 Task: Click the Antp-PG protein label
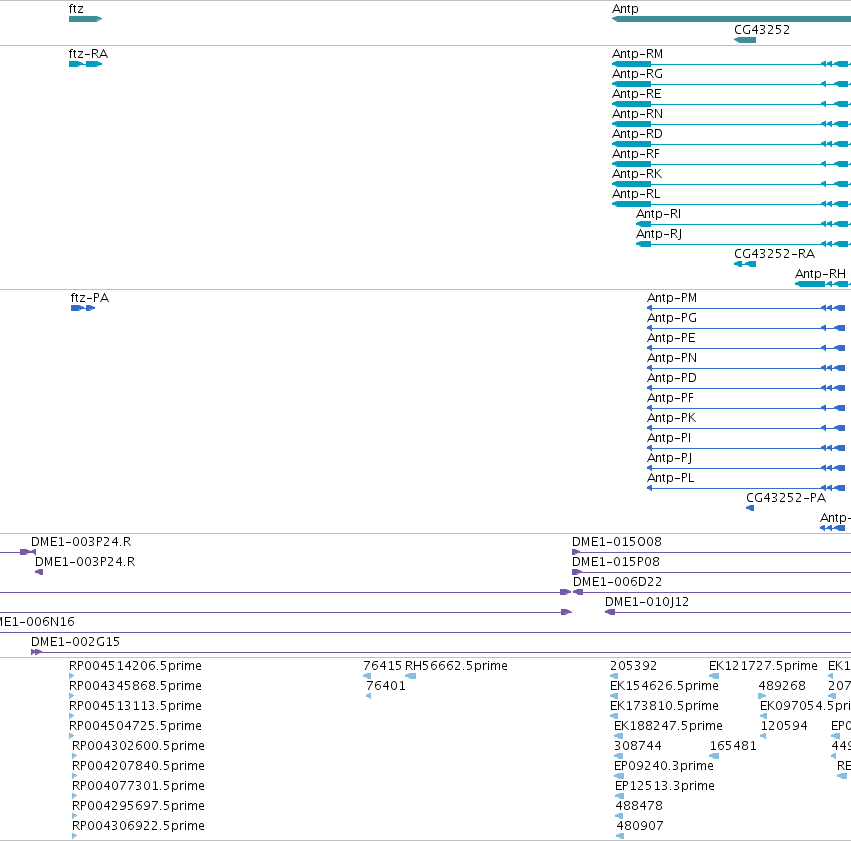[672, 318]
